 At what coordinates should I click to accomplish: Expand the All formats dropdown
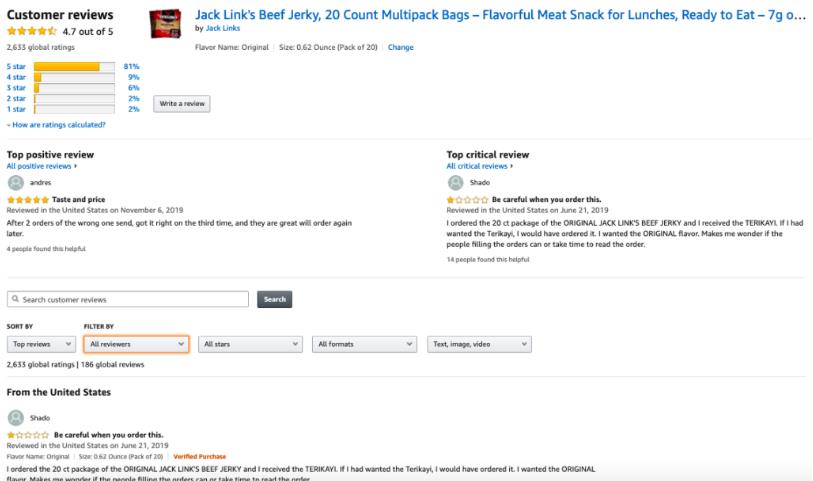tap(365, 344)
